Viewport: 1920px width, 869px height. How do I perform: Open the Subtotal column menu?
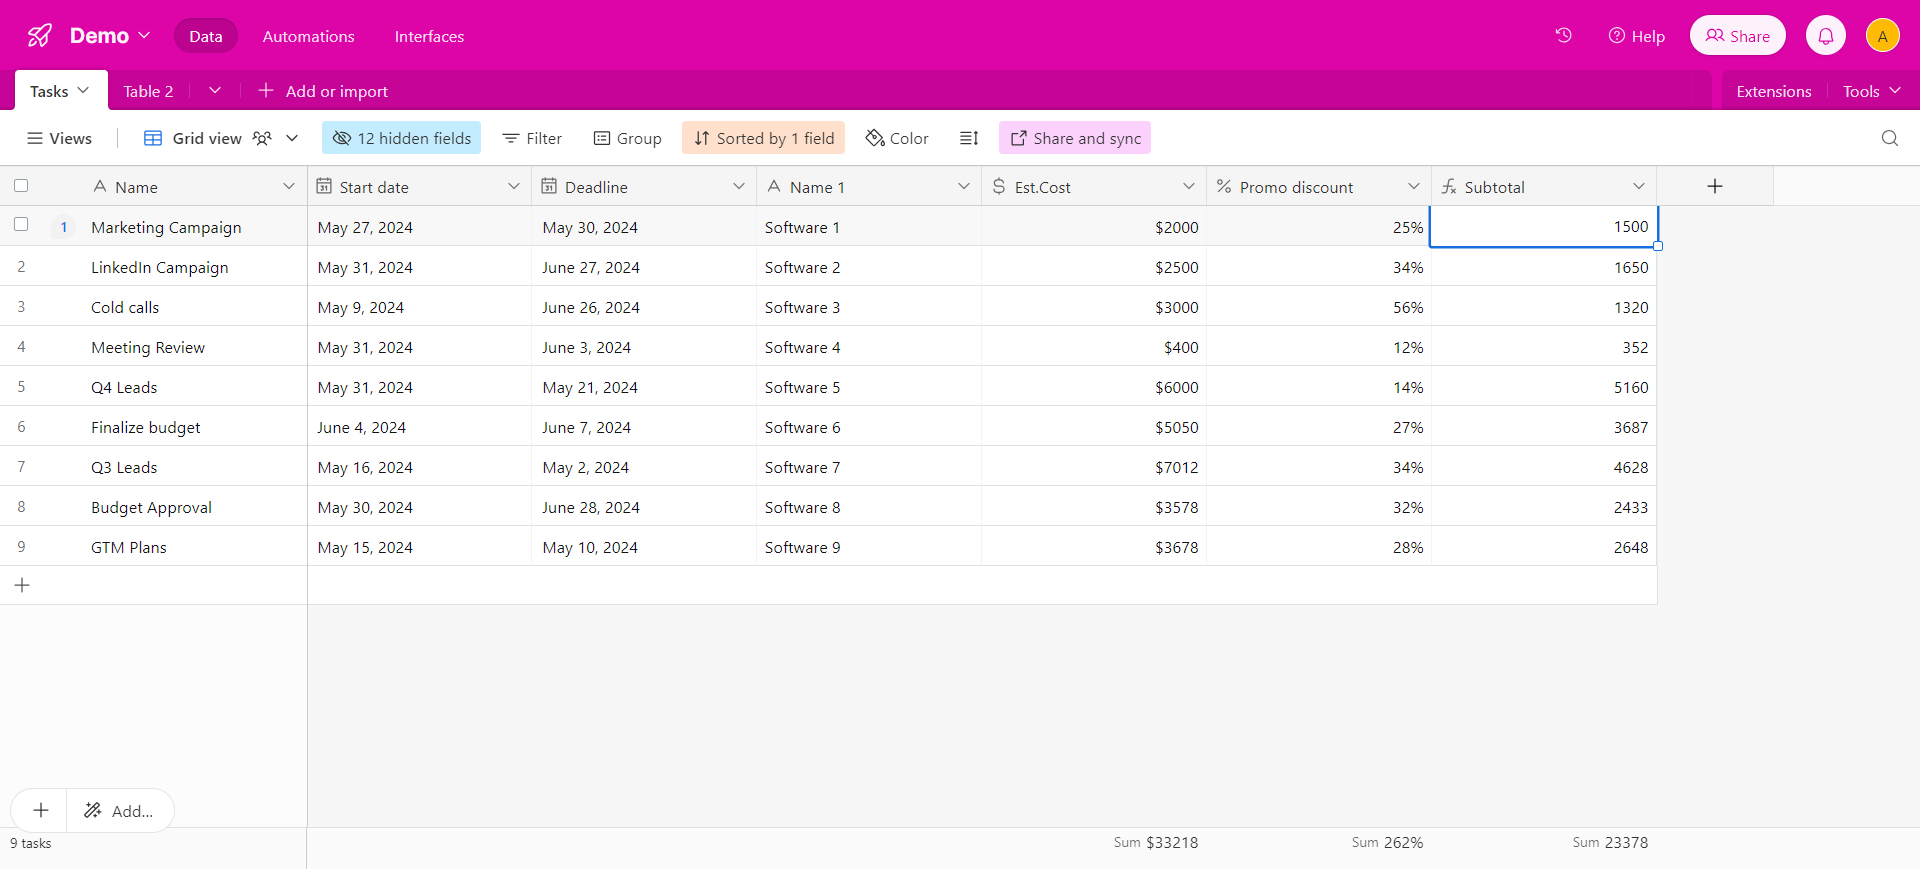(x=1639, y=186)
